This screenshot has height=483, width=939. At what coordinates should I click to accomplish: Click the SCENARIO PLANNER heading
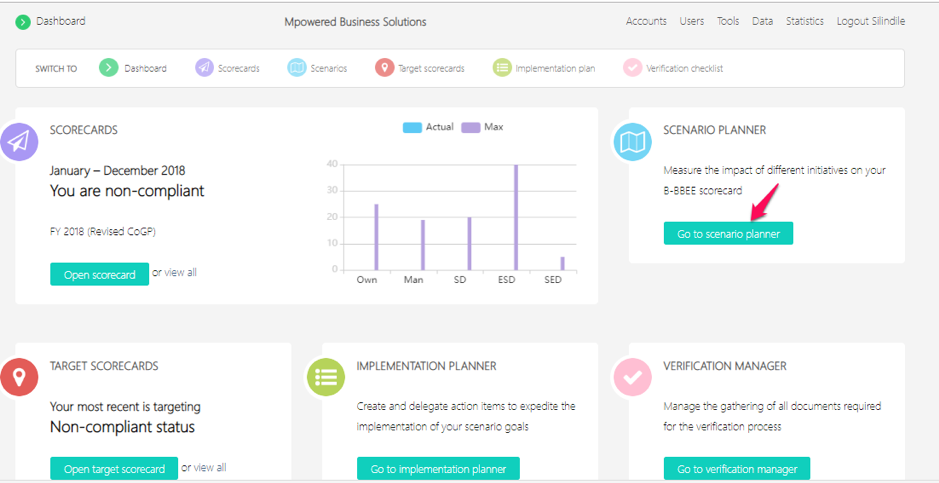(714, 130)
